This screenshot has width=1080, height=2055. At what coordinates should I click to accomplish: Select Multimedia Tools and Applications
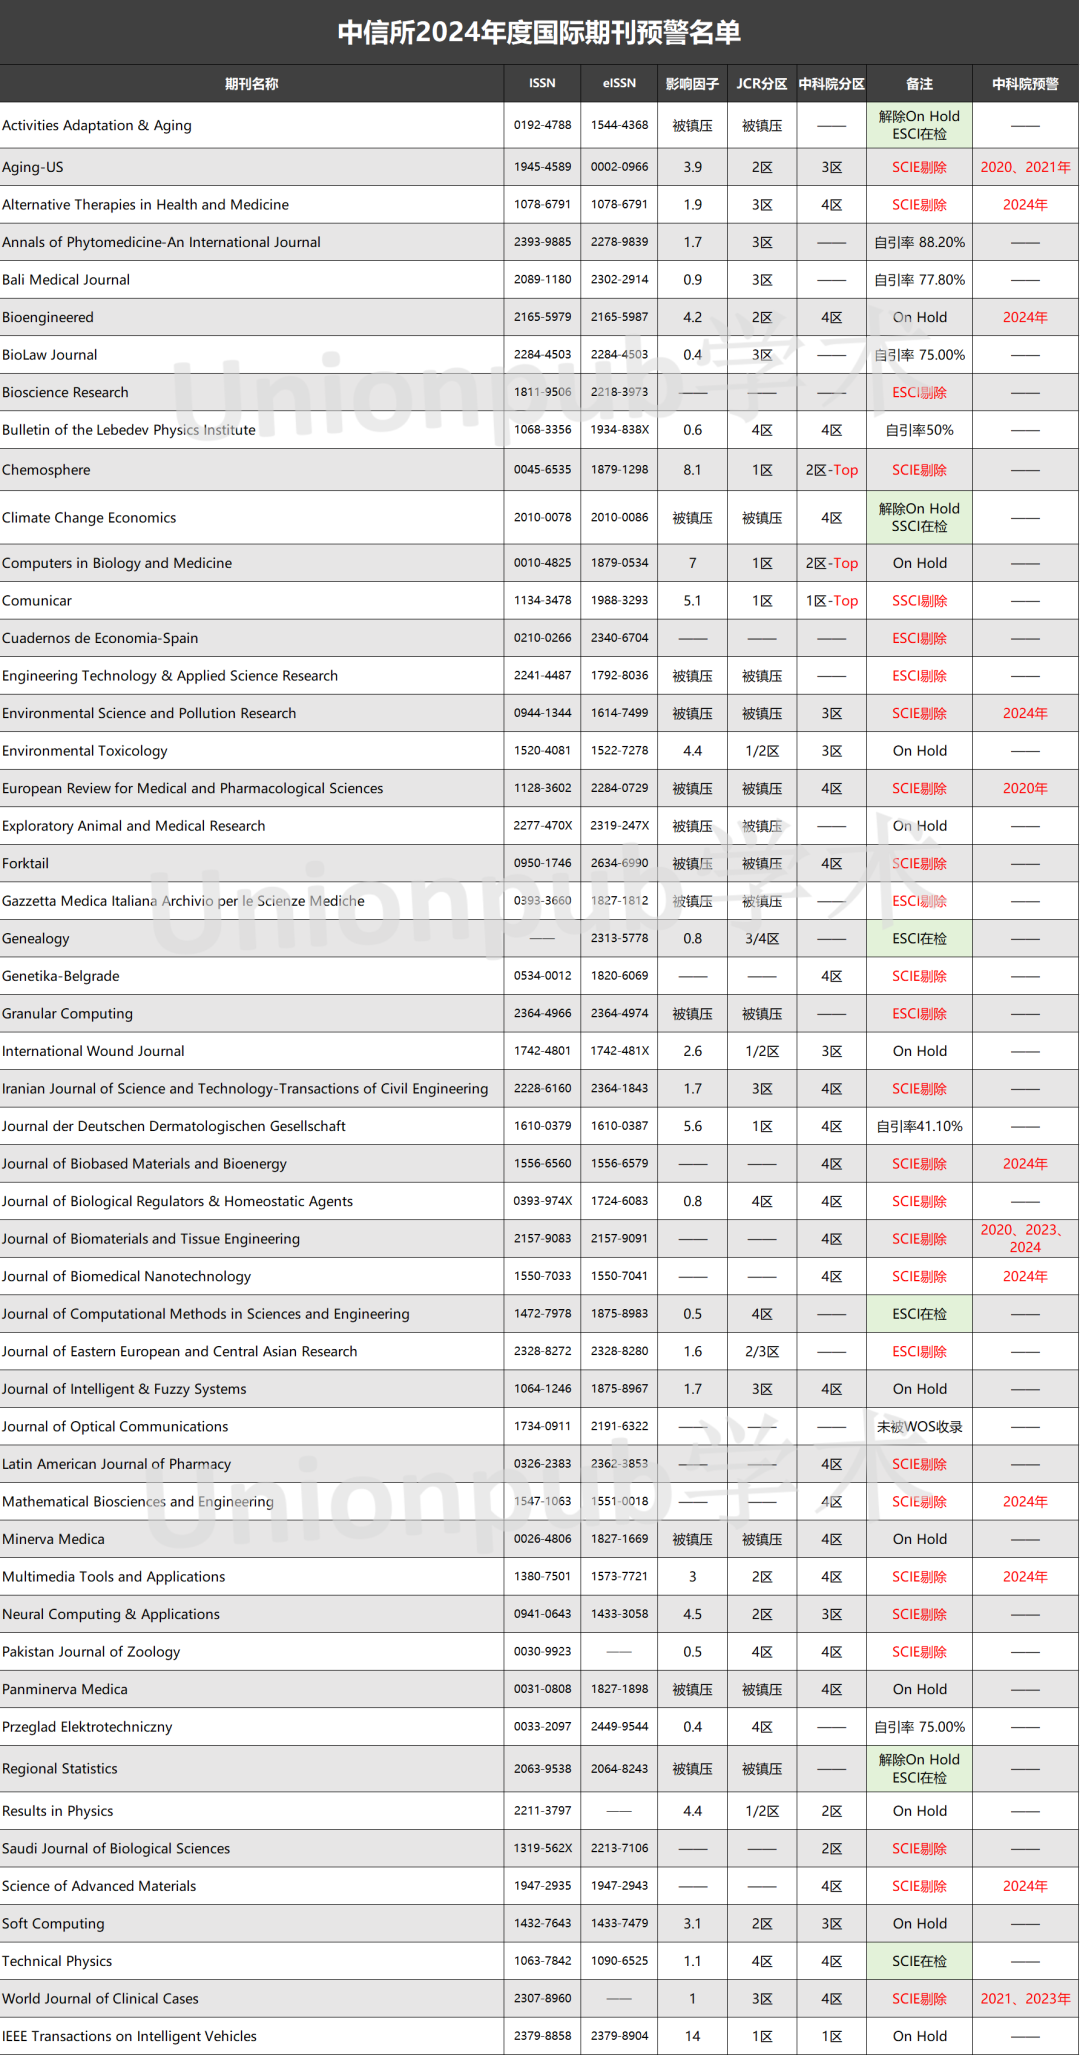114,1577
